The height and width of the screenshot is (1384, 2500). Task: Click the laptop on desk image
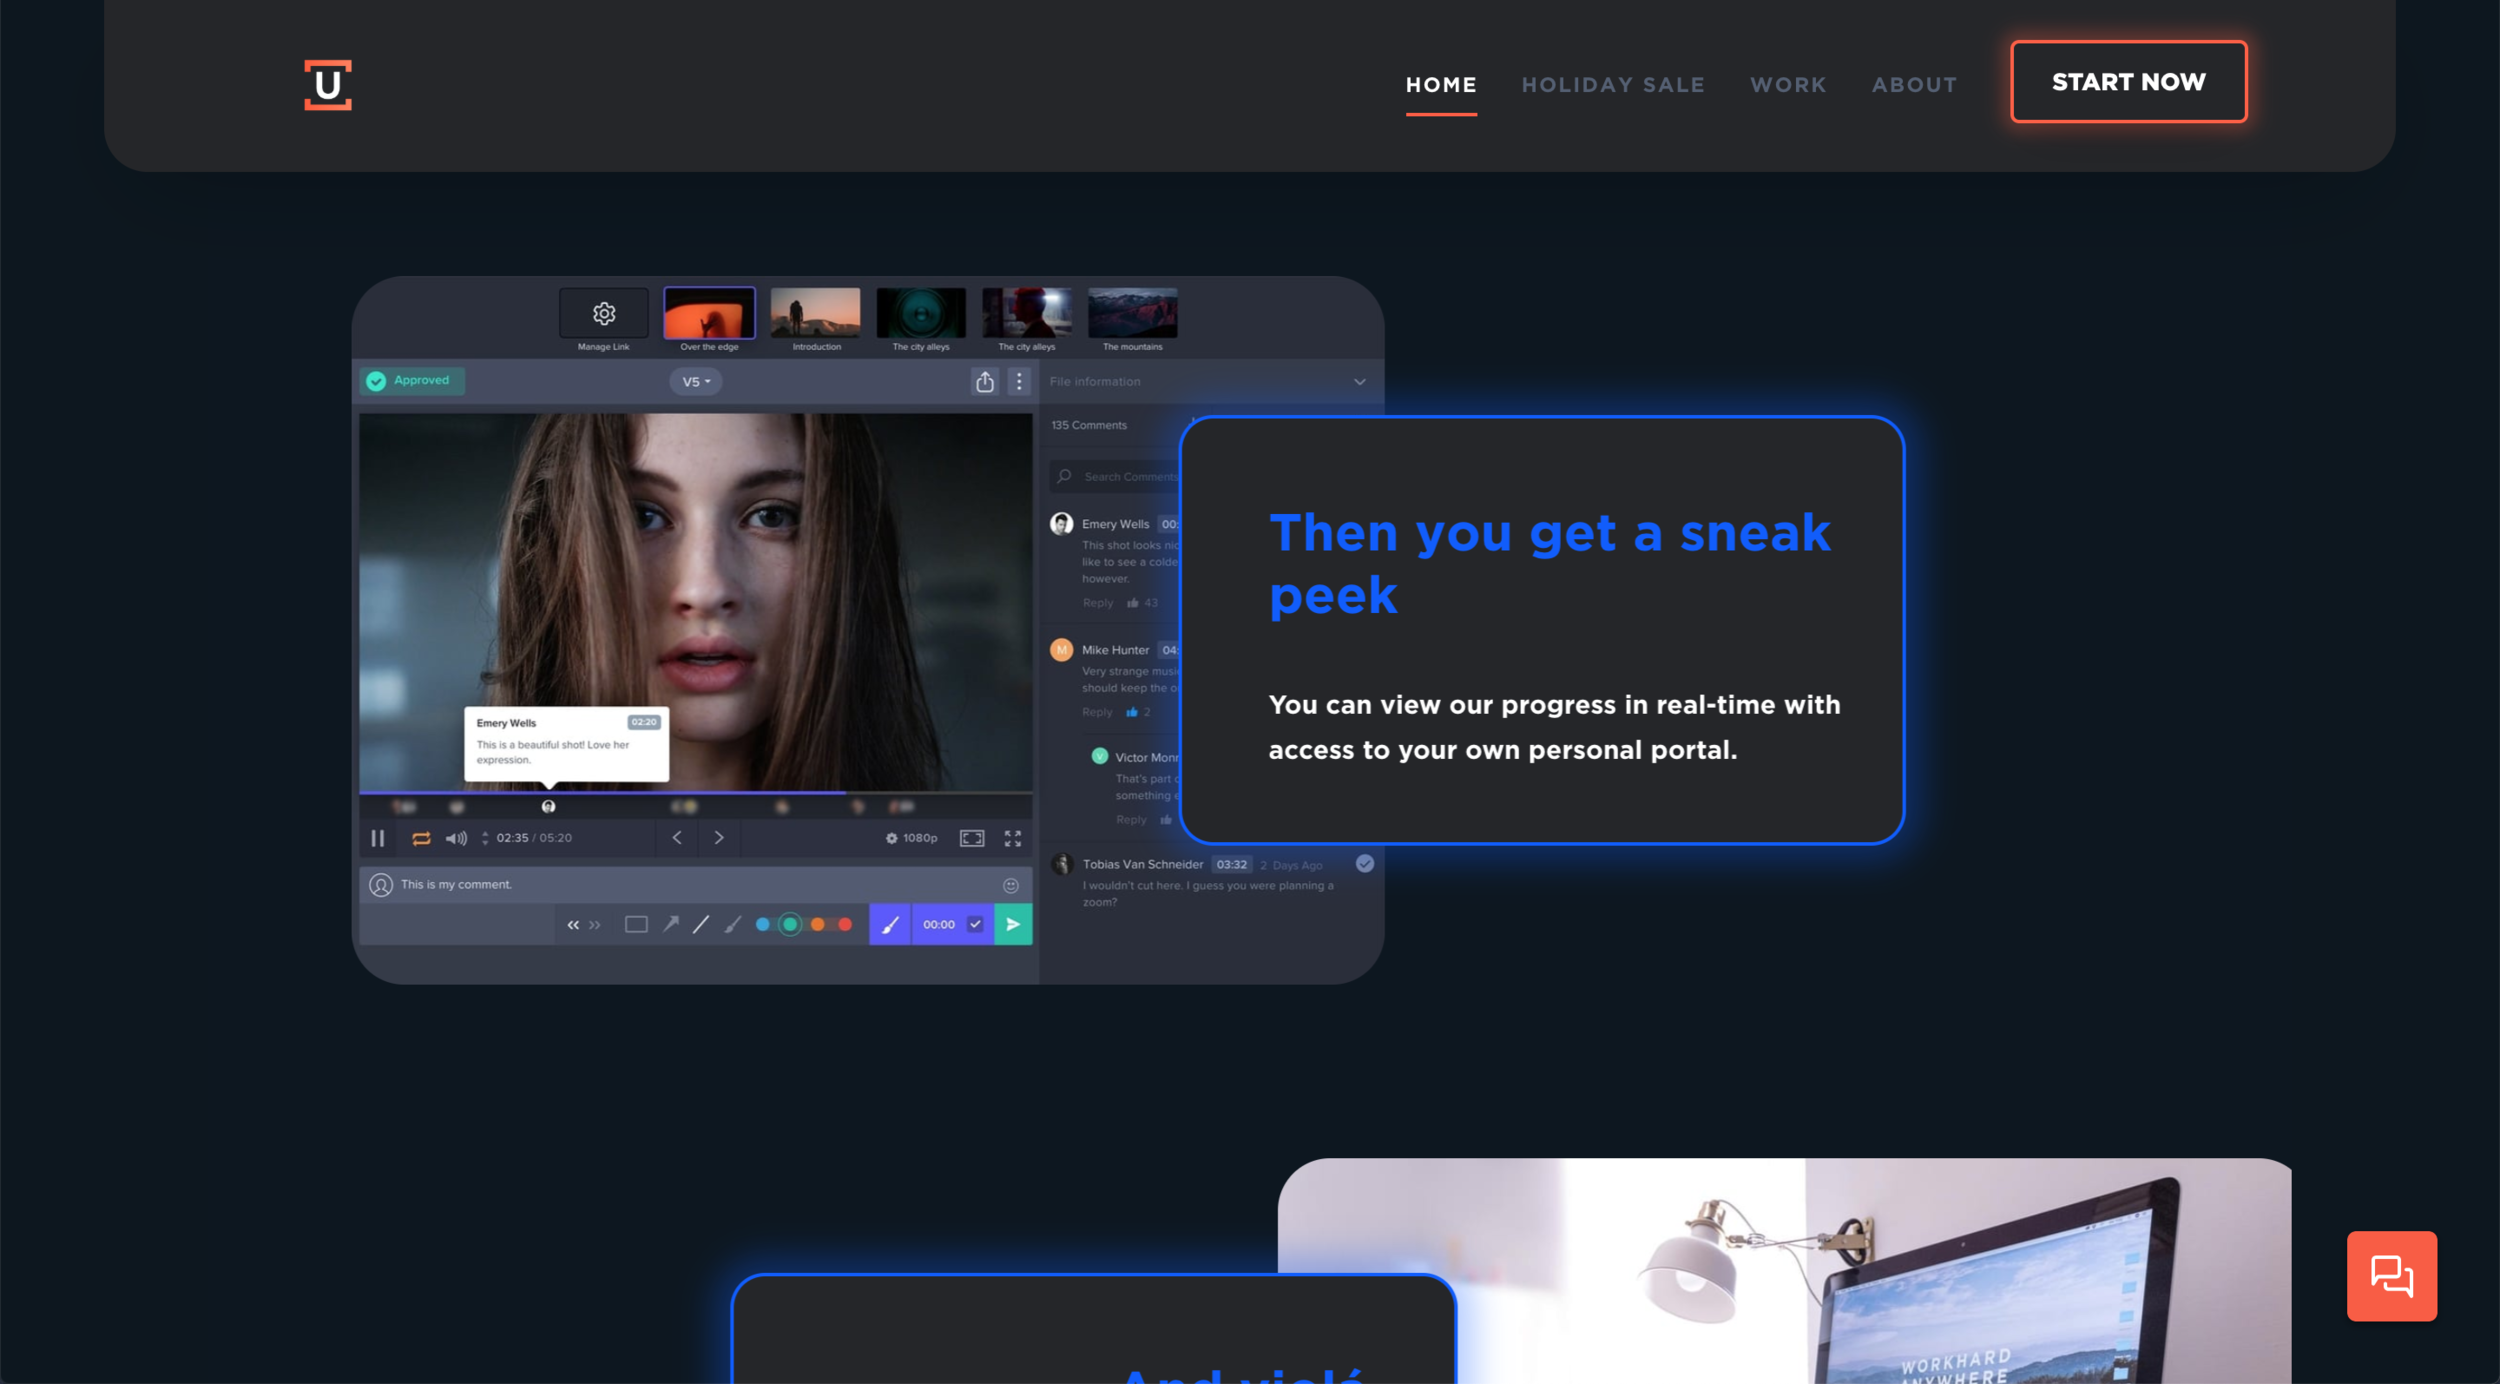(x=1785, y=1271)
